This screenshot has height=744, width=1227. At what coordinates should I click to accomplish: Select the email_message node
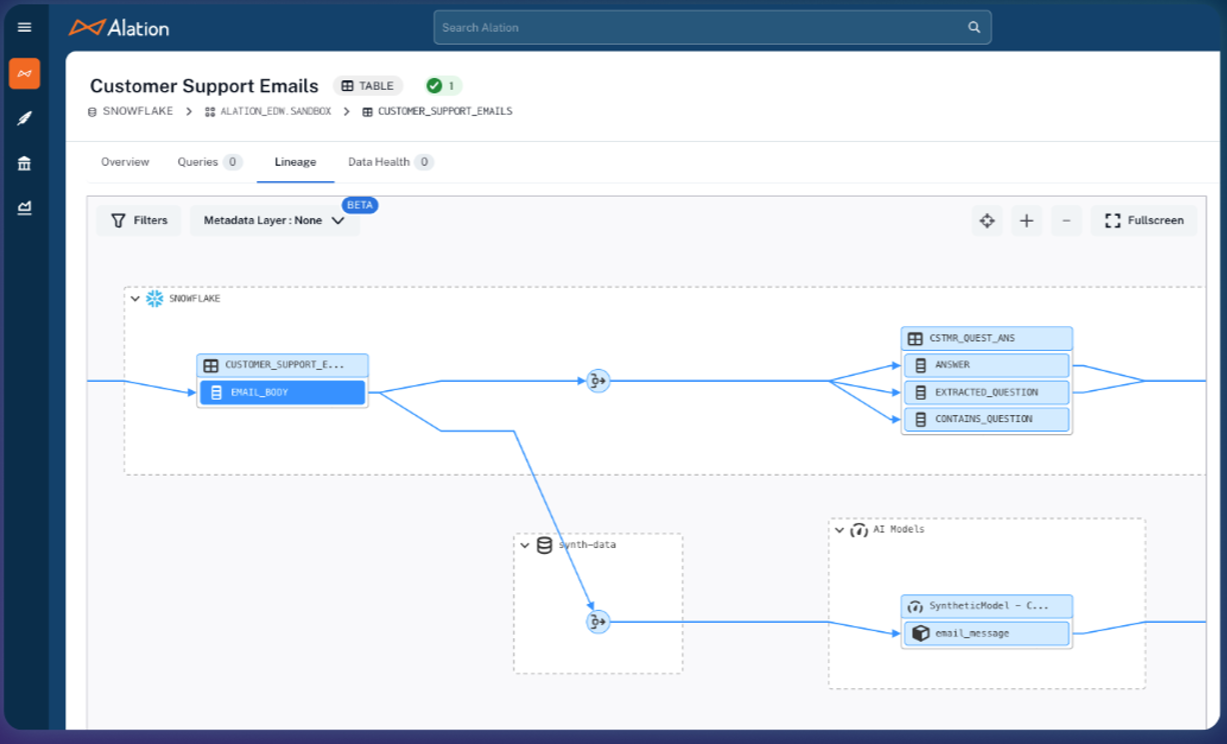(x=987, y=633)
